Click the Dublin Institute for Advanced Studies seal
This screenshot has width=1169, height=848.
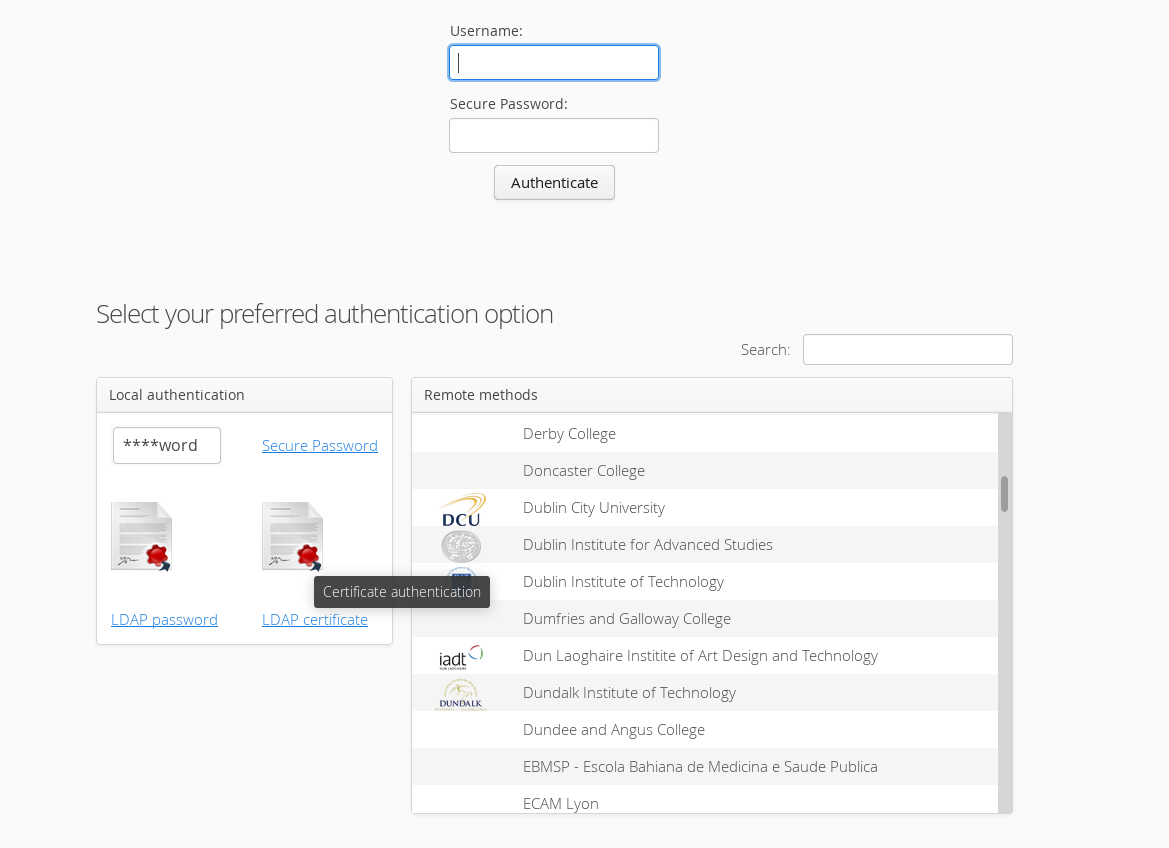[461, 546]
